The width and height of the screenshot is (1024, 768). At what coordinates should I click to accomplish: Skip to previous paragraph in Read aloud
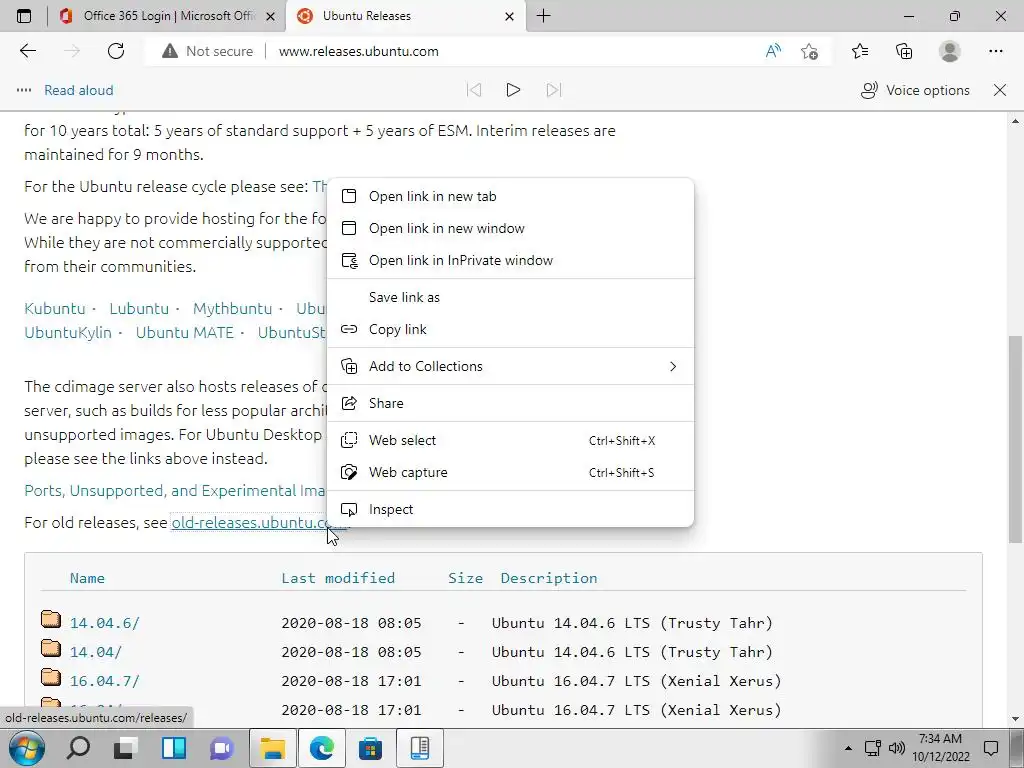click(474, 90)
